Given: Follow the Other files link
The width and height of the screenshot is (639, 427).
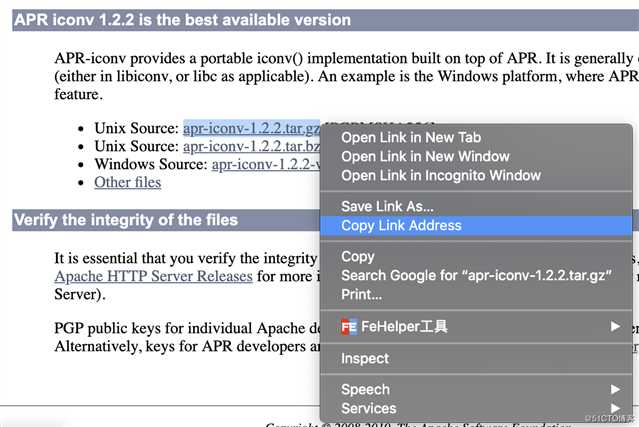Looking at the screenshot, I should point(128,182).
